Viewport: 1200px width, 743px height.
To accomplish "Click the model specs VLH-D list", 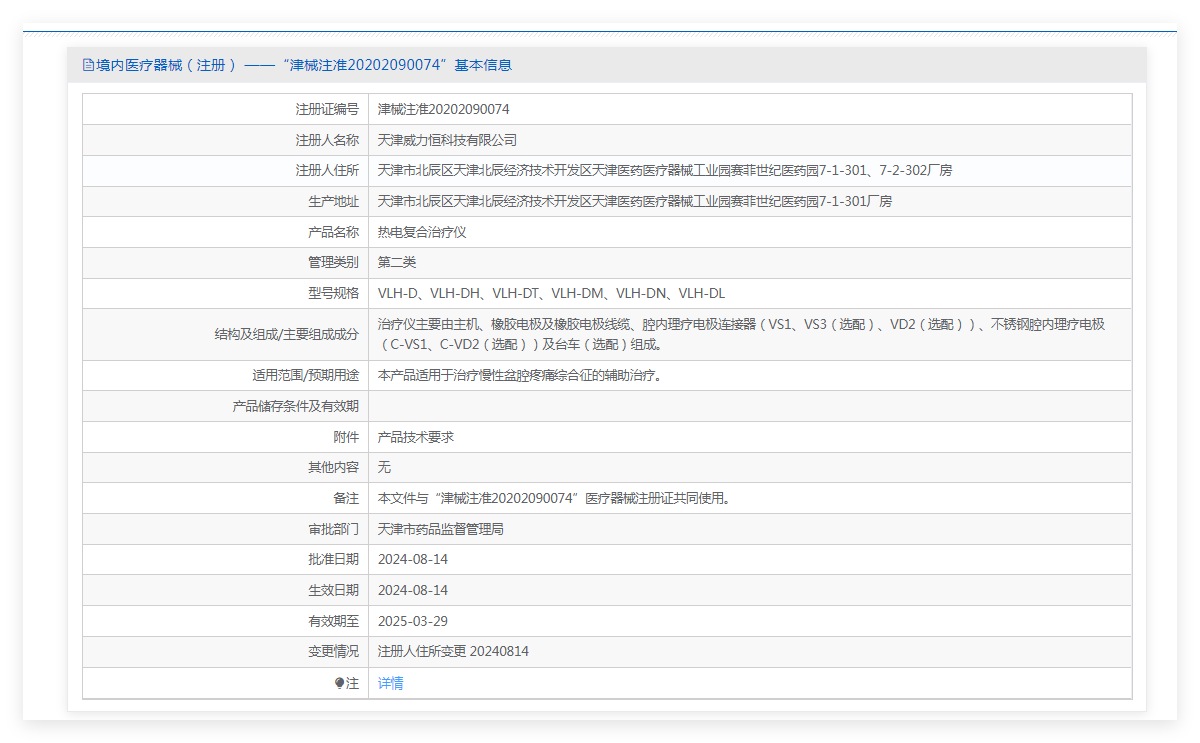I will point(551,293).
